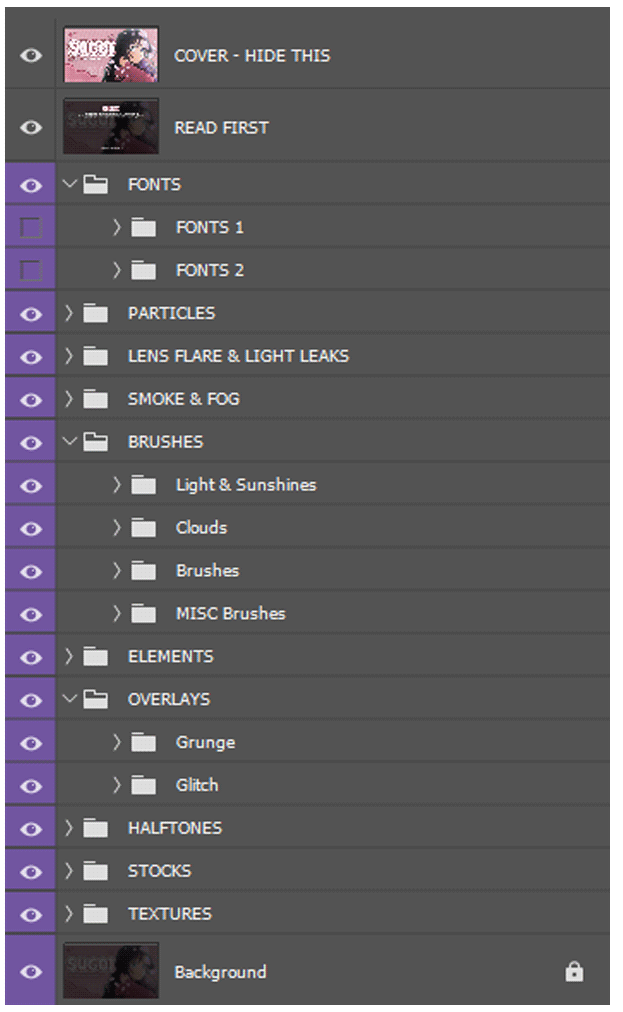Show the FONTS 1 group

[30, 228]
